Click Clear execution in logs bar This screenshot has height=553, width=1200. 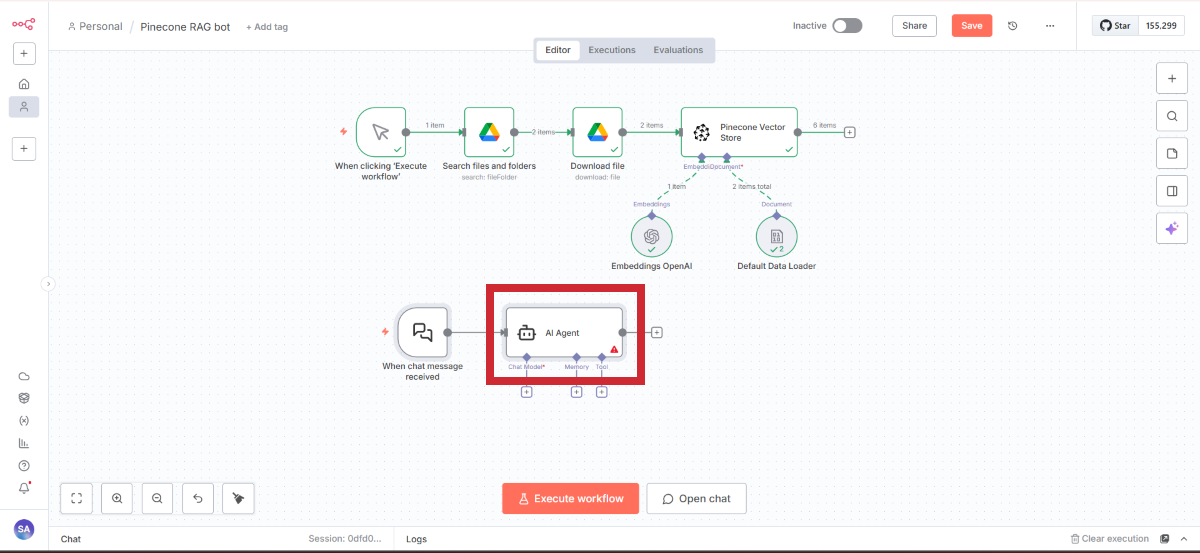[1109, 539]
